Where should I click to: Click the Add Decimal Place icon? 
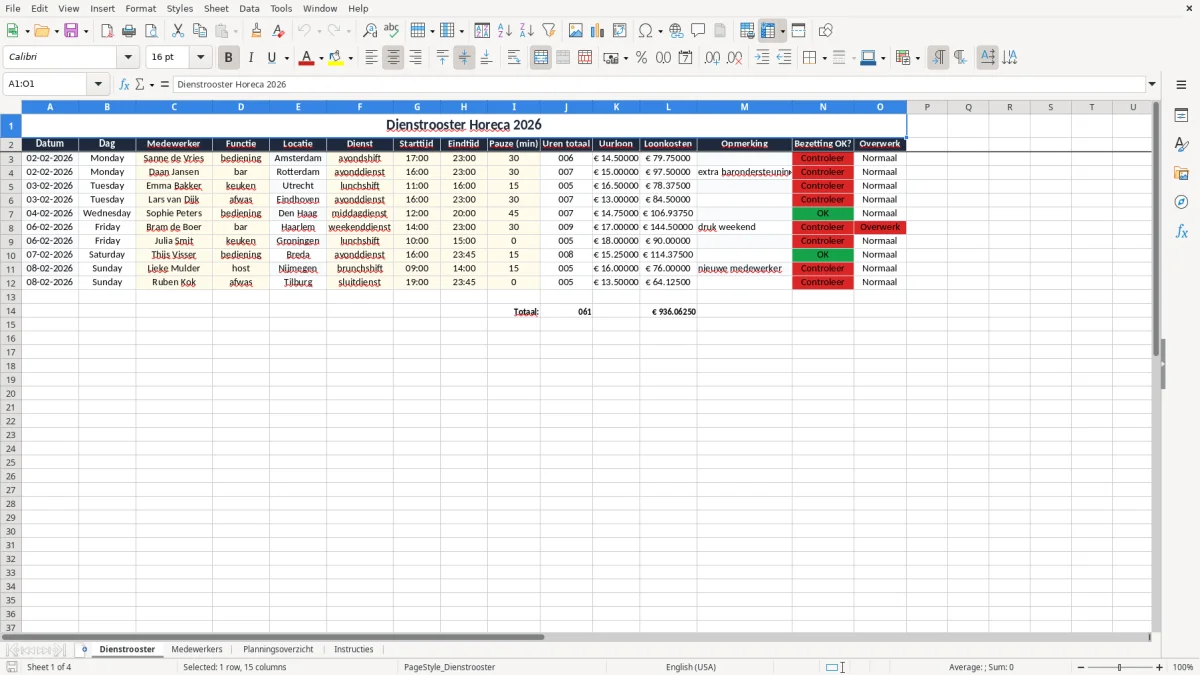point(713,58)
